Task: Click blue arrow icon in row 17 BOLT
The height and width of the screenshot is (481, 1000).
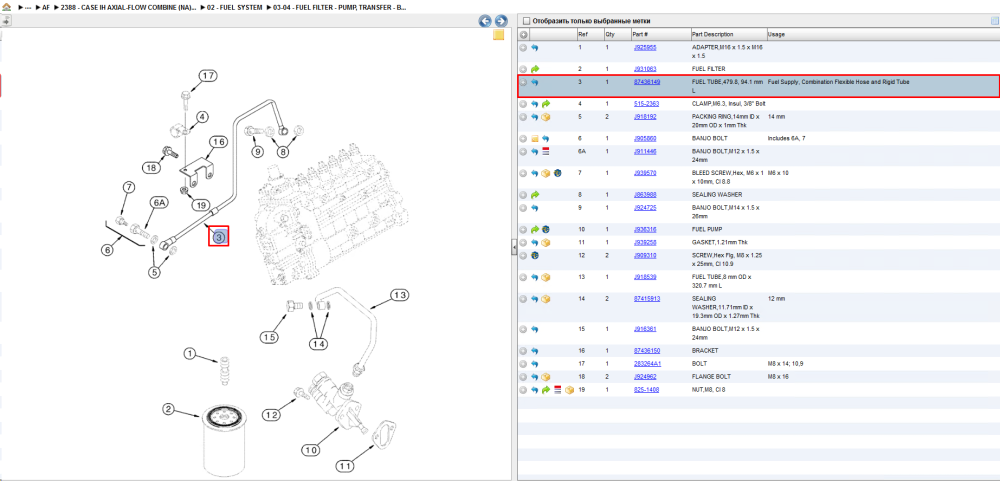Action: pos(534,364)
